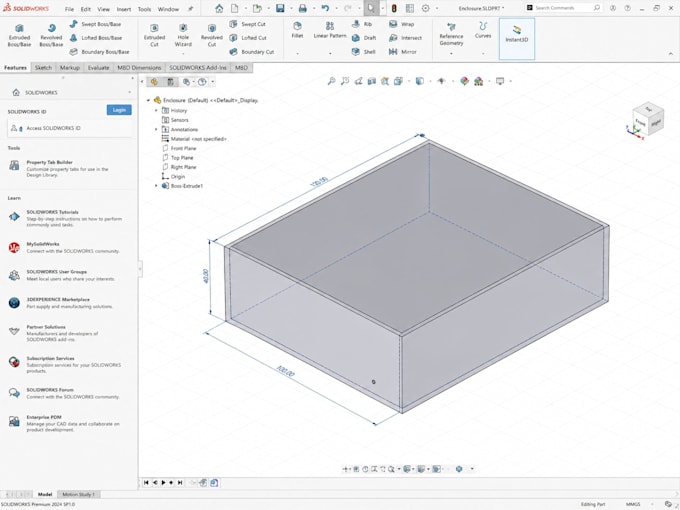
Task: Select the Mirror tool
Action: coord(403,52)
